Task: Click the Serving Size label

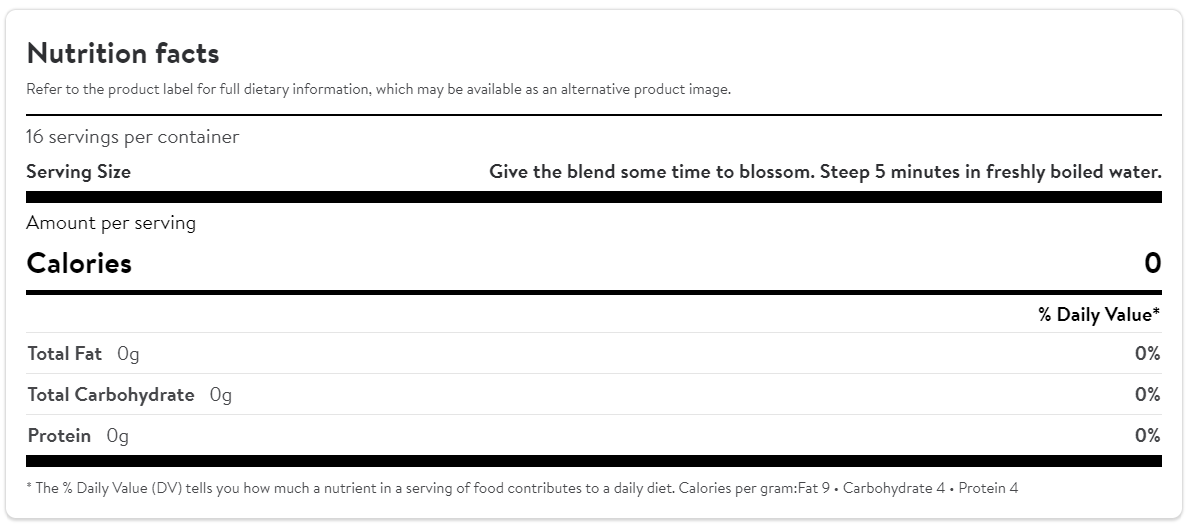Action: tap(78, 172)
